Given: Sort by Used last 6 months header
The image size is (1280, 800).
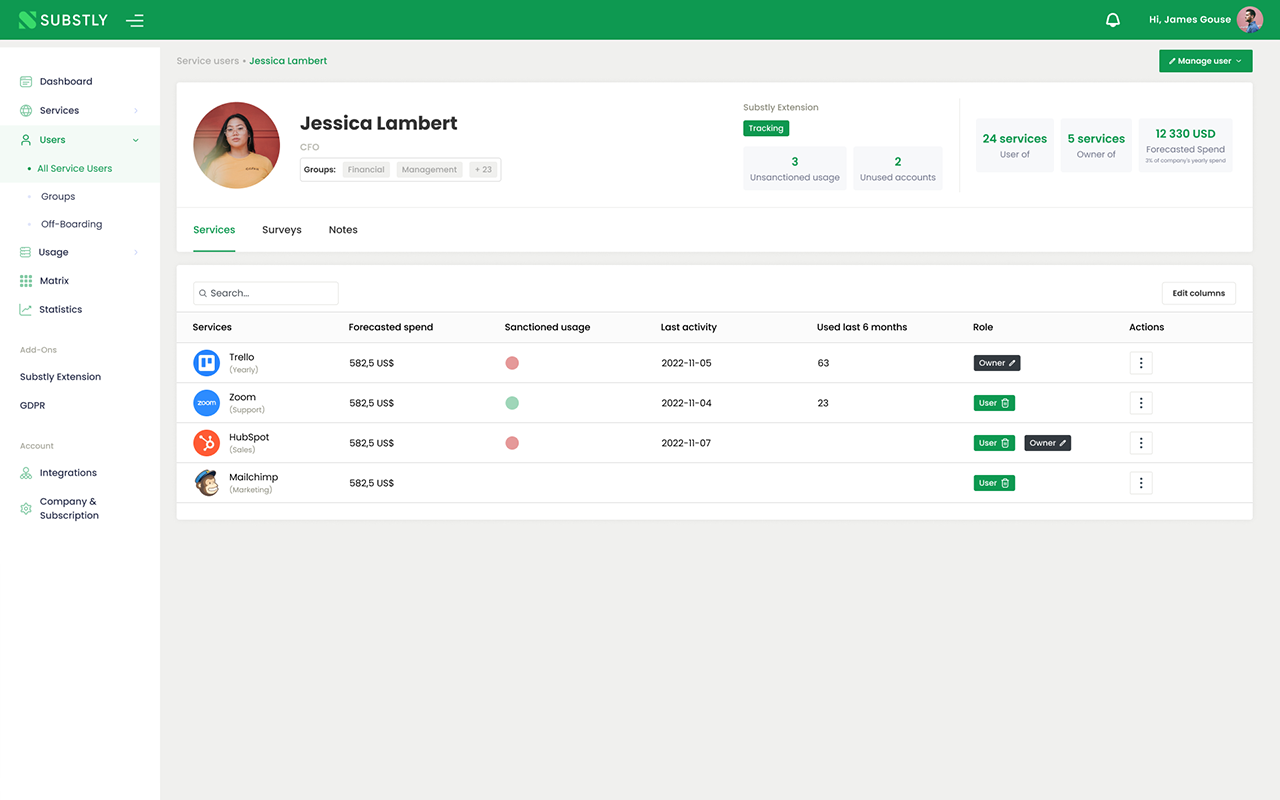Looking at the screenshot, I should click(x=862, y=327).
